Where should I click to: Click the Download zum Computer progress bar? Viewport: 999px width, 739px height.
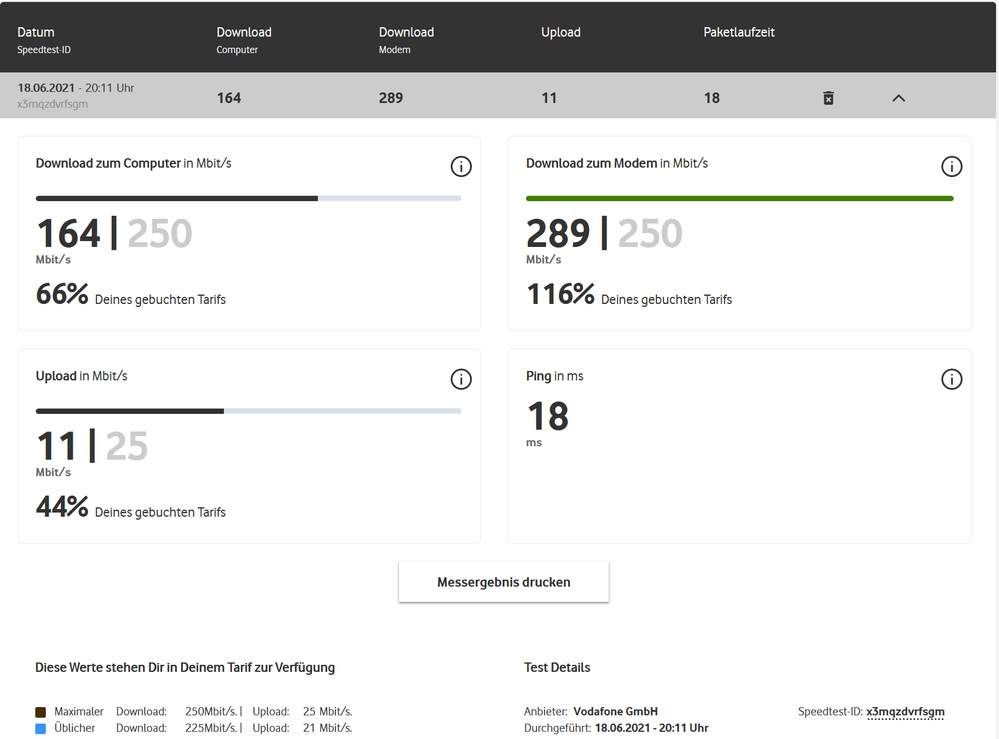click(248, 198)
